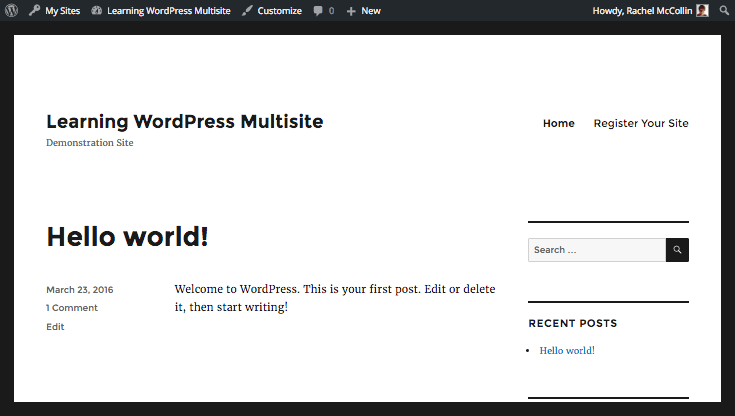
Task: Open the Register Your Site page
Action: point(641,123)
